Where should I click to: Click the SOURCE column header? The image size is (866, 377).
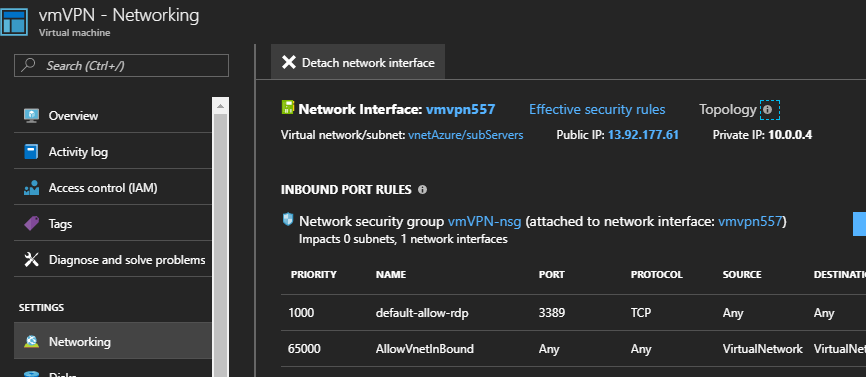(742, 274)
